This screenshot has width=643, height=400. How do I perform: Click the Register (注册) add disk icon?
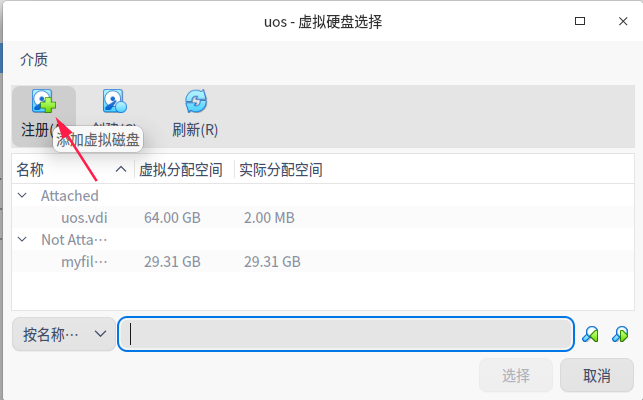(42, 102)
